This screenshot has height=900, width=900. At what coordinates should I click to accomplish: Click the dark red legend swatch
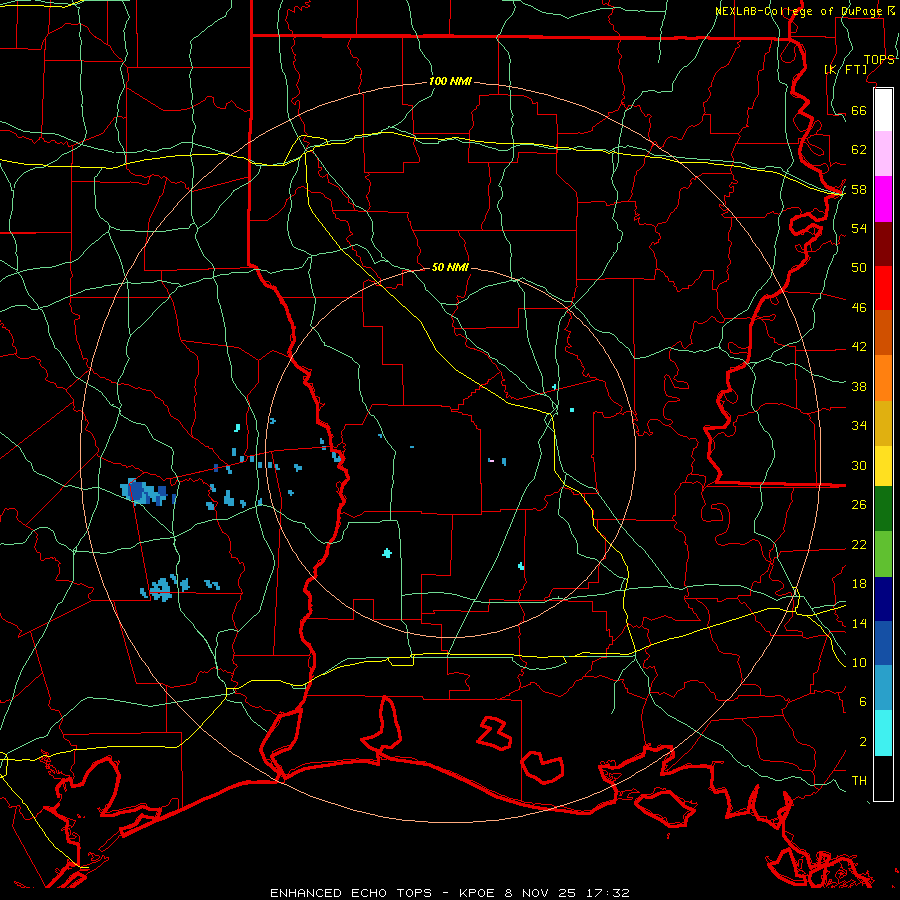(883, 243)
